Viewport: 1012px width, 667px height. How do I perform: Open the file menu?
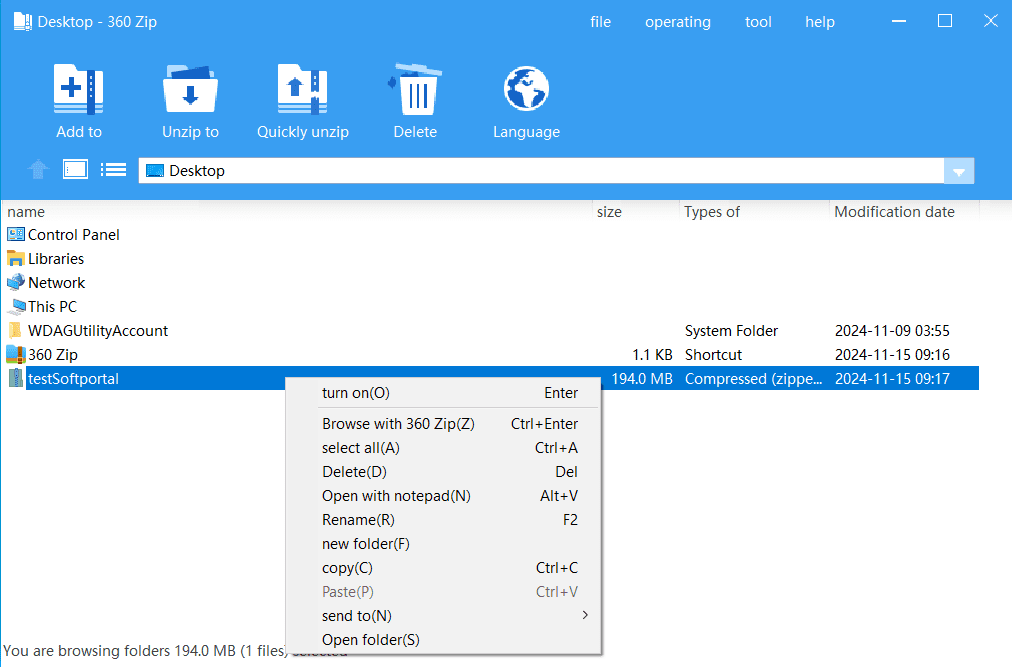pos(600,22)
